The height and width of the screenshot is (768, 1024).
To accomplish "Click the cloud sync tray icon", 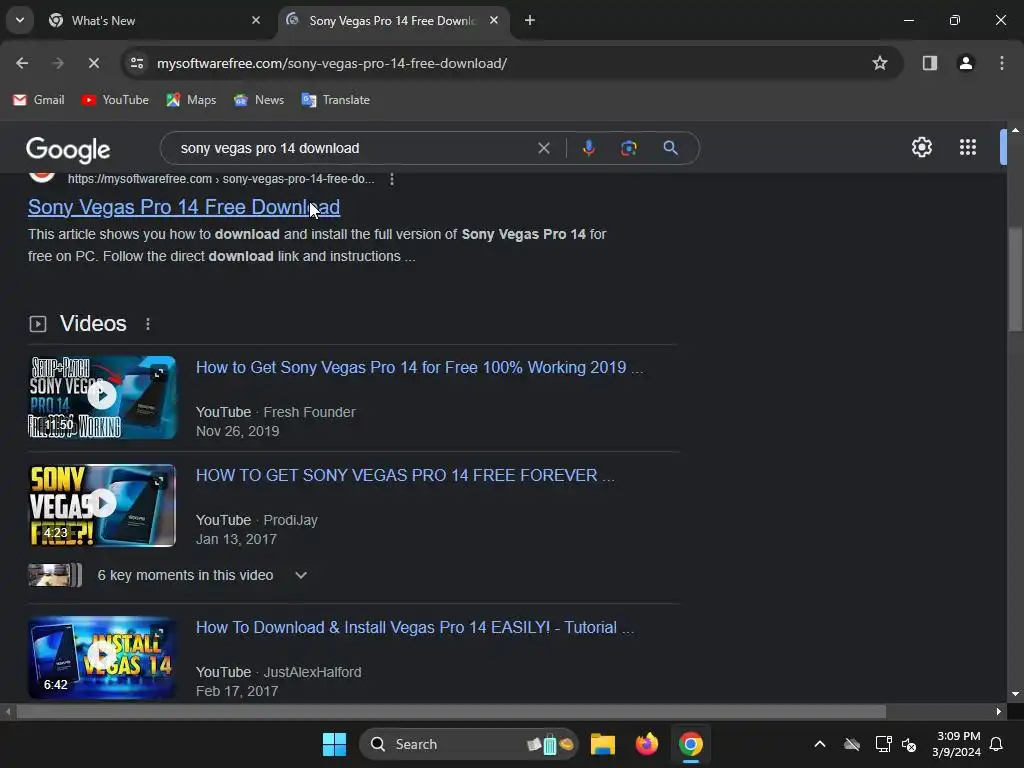I will [x=852, y=744].
